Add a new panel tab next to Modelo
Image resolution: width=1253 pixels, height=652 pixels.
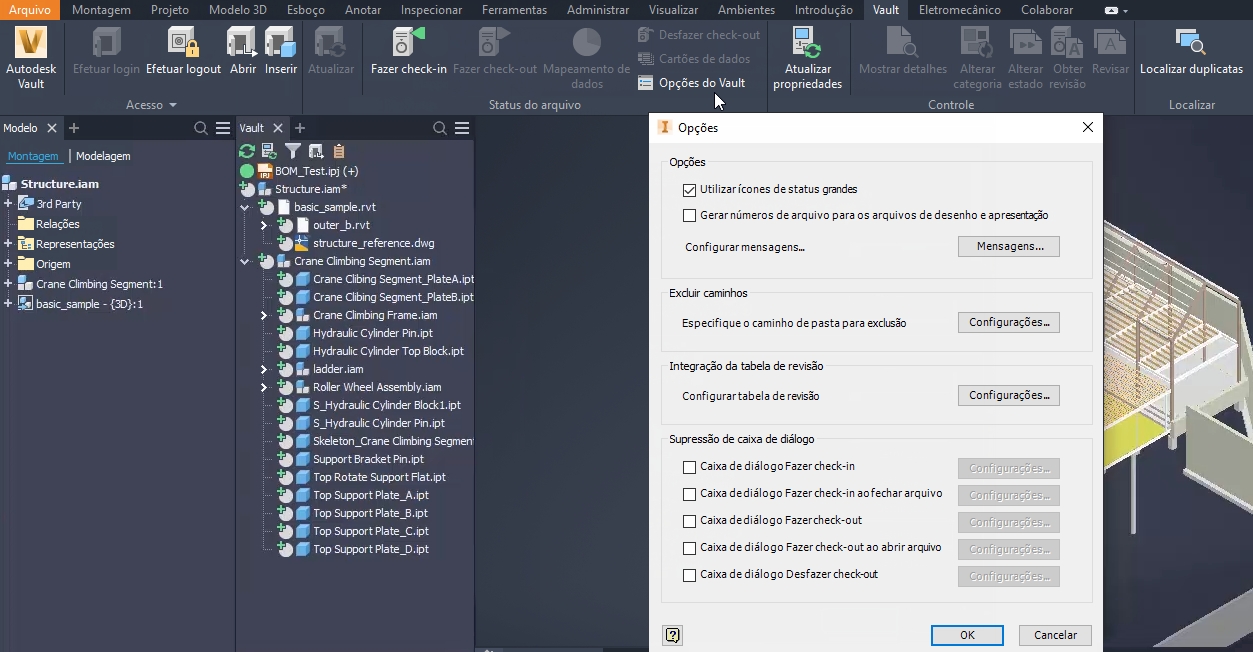74,128
